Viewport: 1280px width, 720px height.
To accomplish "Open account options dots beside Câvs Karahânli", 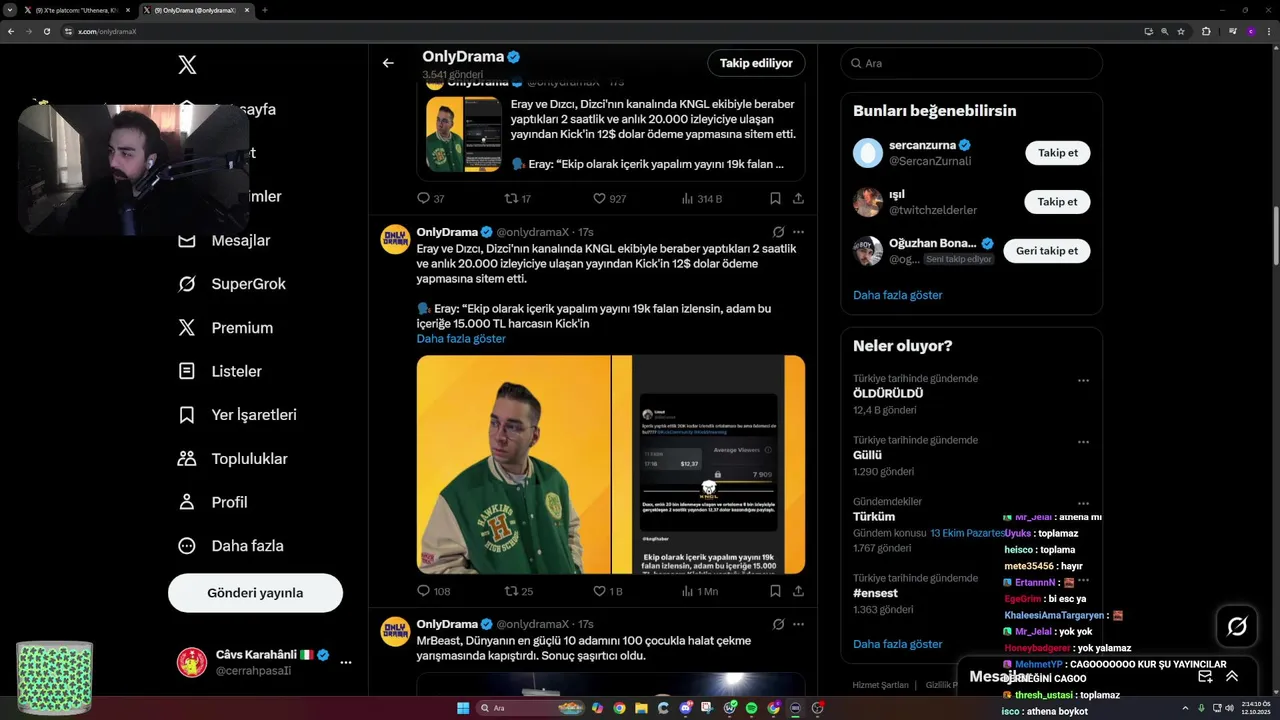I will click(x=345, y=662).
